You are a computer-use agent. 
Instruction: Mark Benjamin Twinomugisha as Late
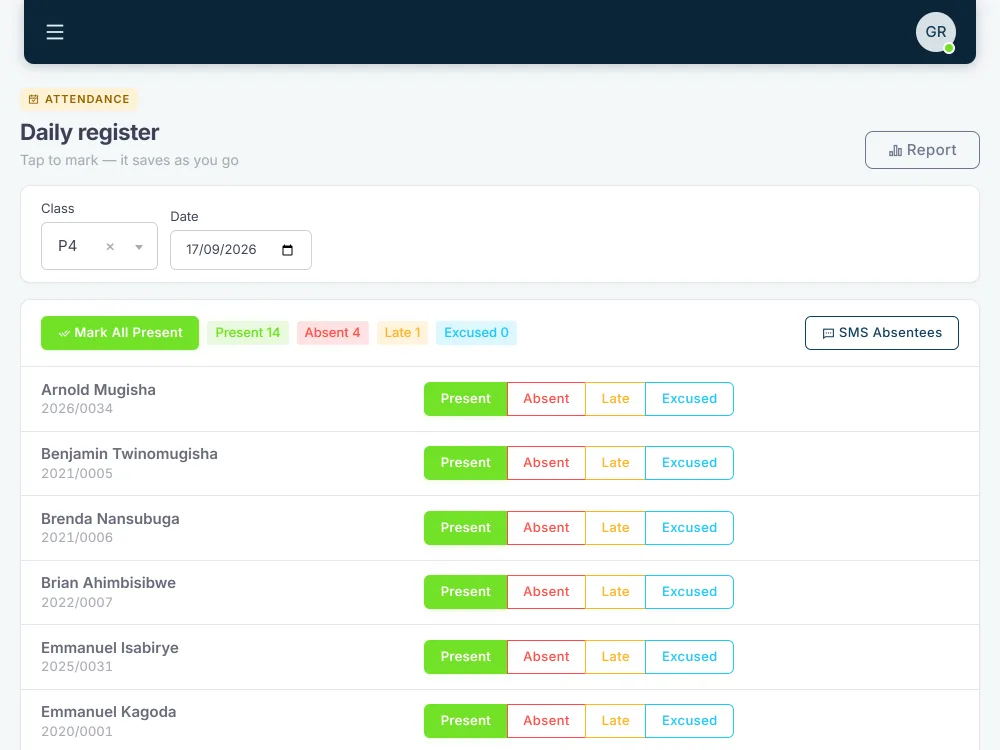(x=615, y=463)
